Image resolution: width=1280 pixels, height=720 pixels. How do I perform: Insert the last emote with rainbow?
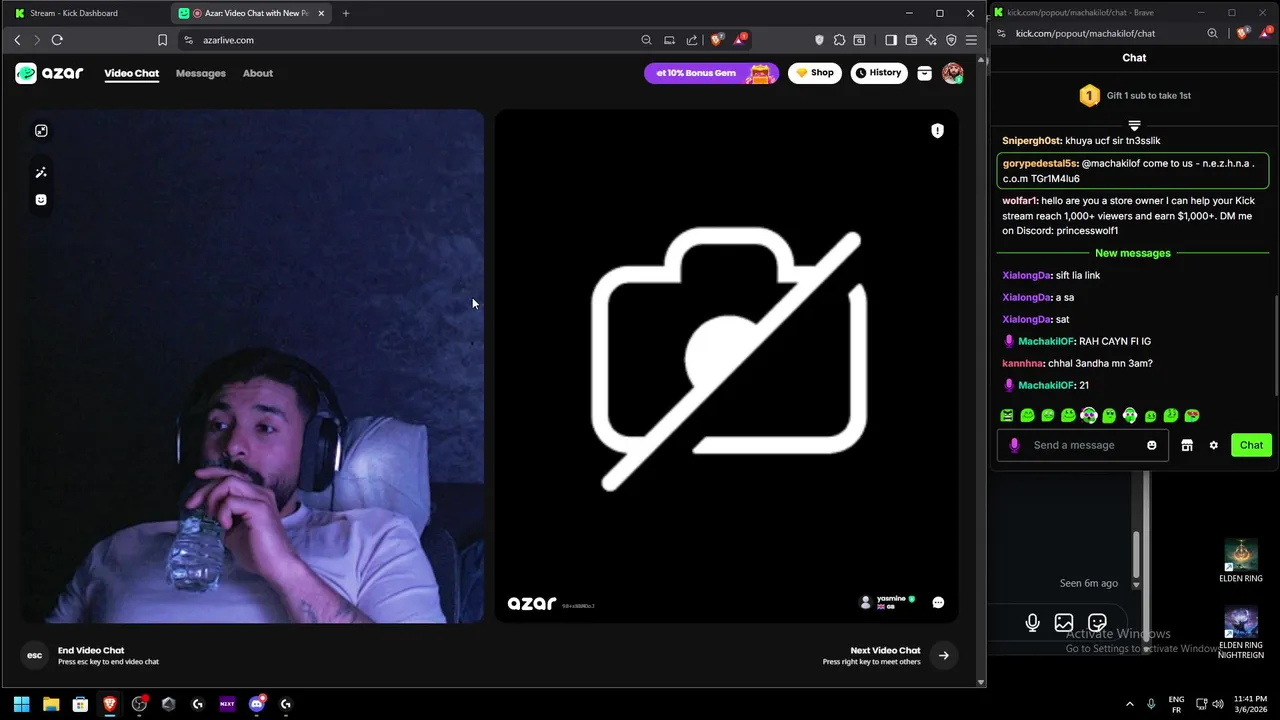pos(1192,415)
